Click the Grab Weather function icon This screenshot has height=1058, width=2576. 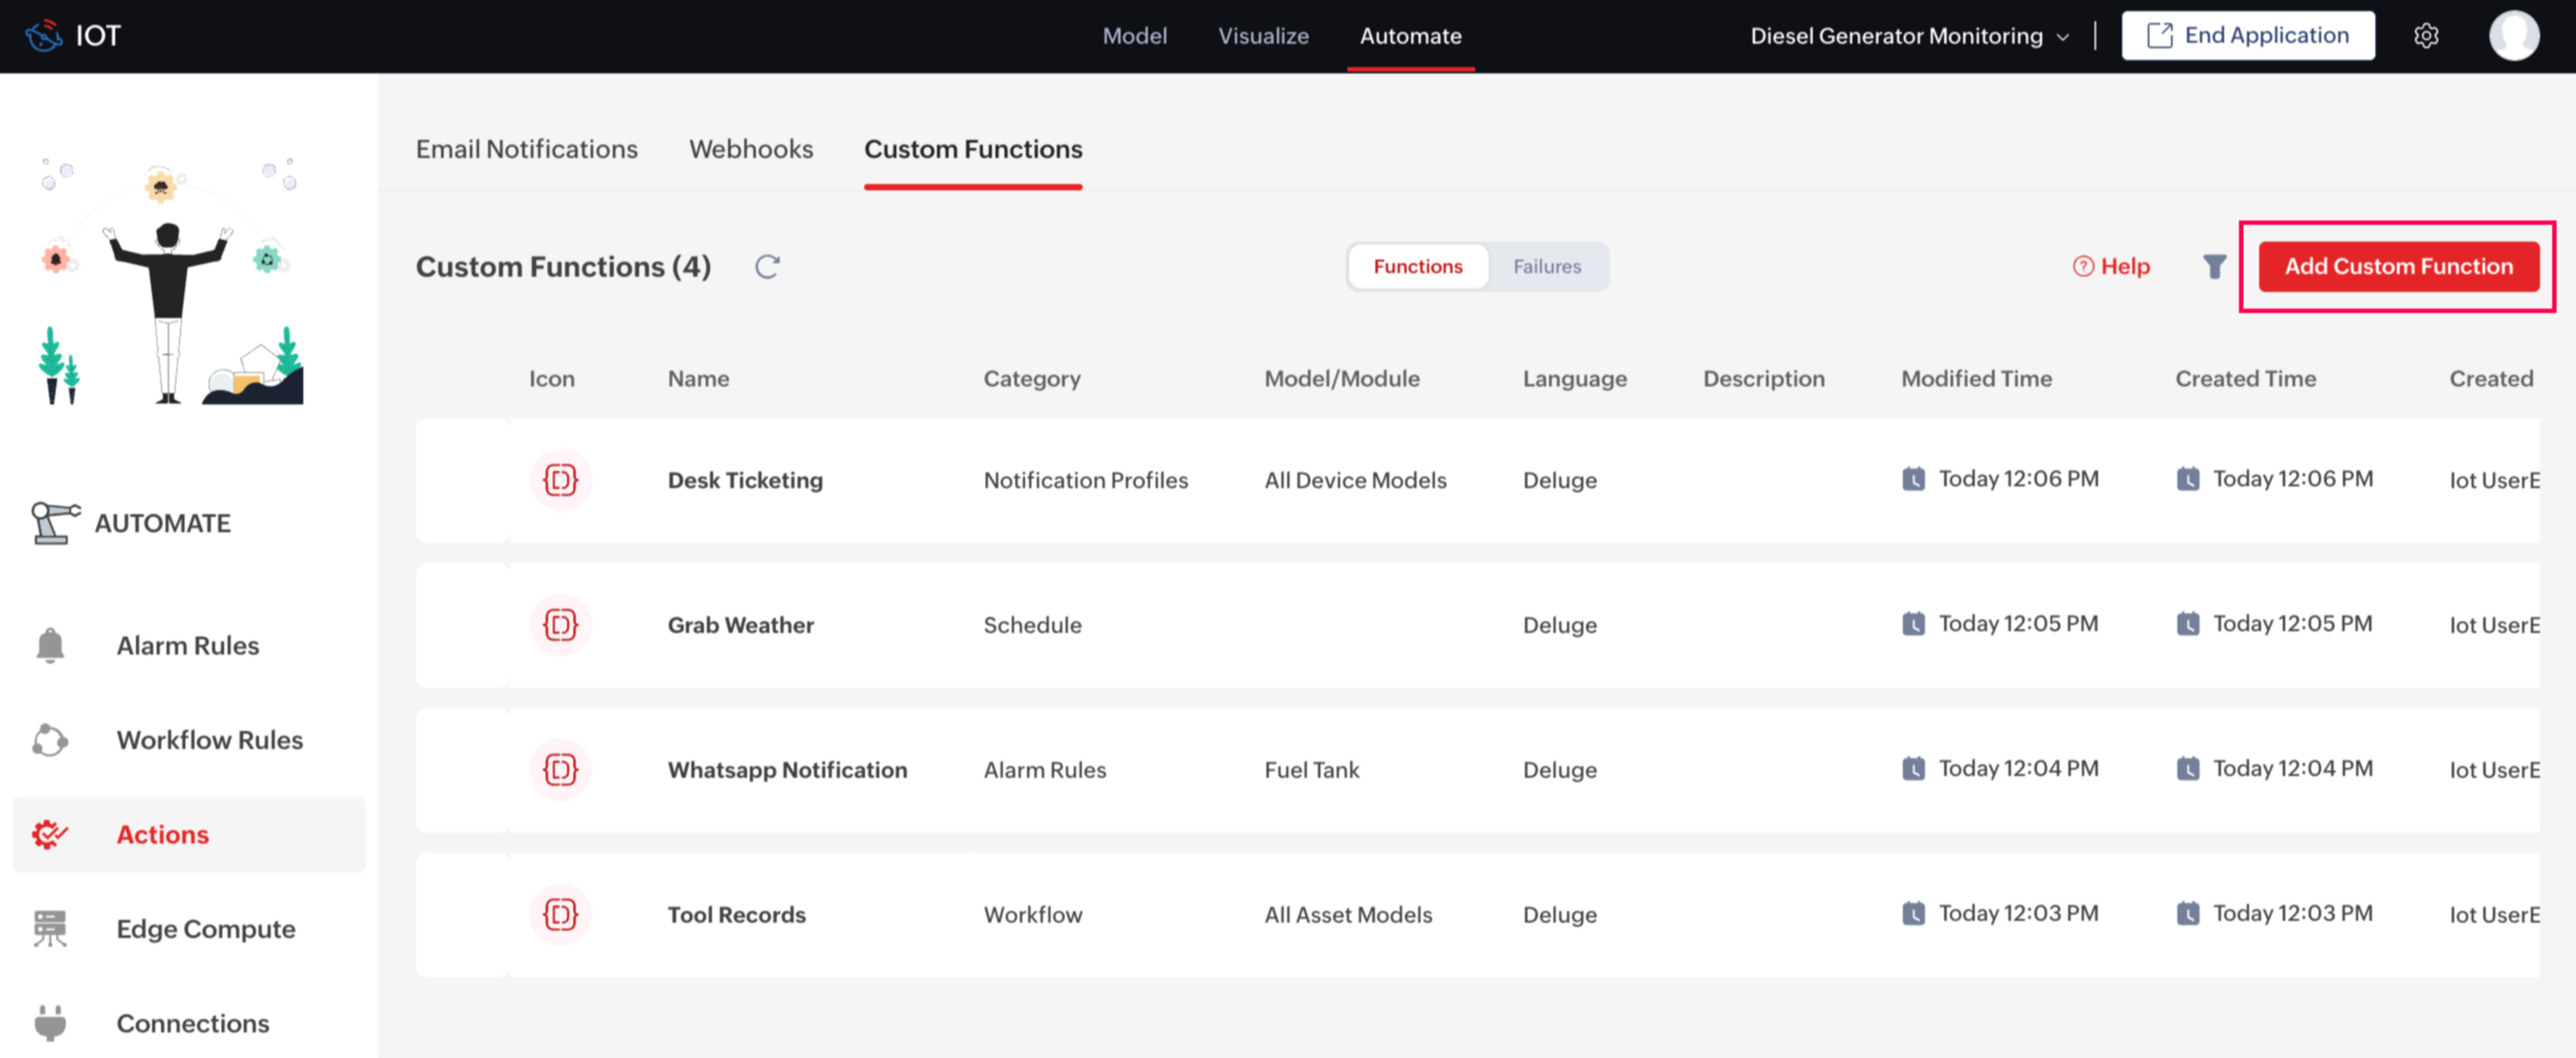[560, 625]
